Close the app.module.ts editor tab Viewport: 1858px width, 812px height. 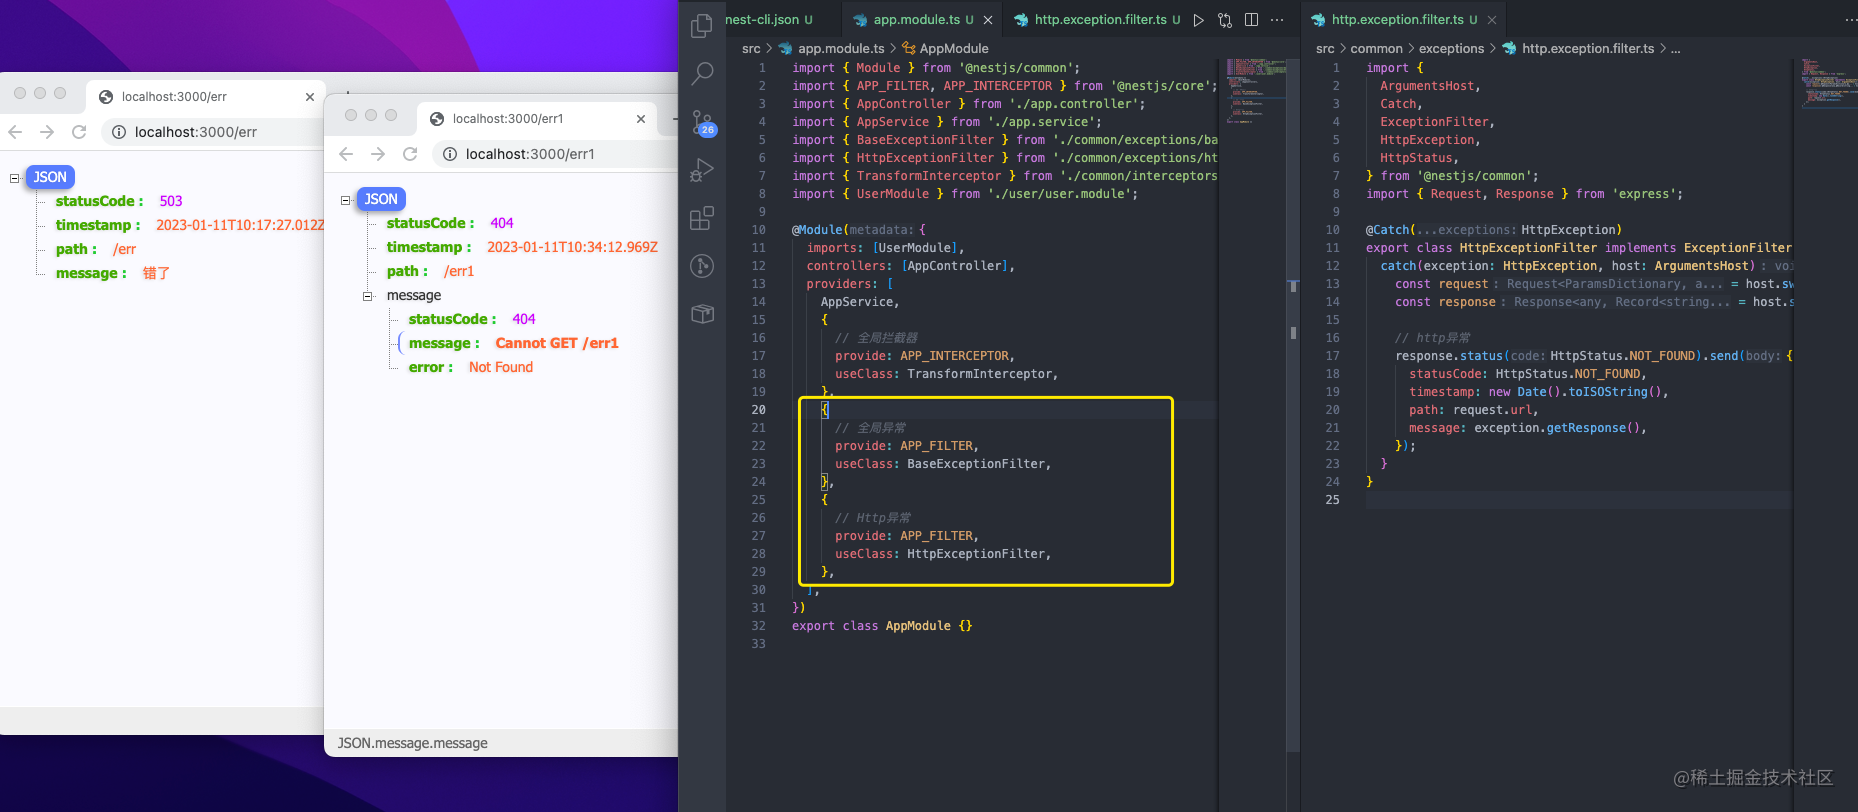pos(988,20)
